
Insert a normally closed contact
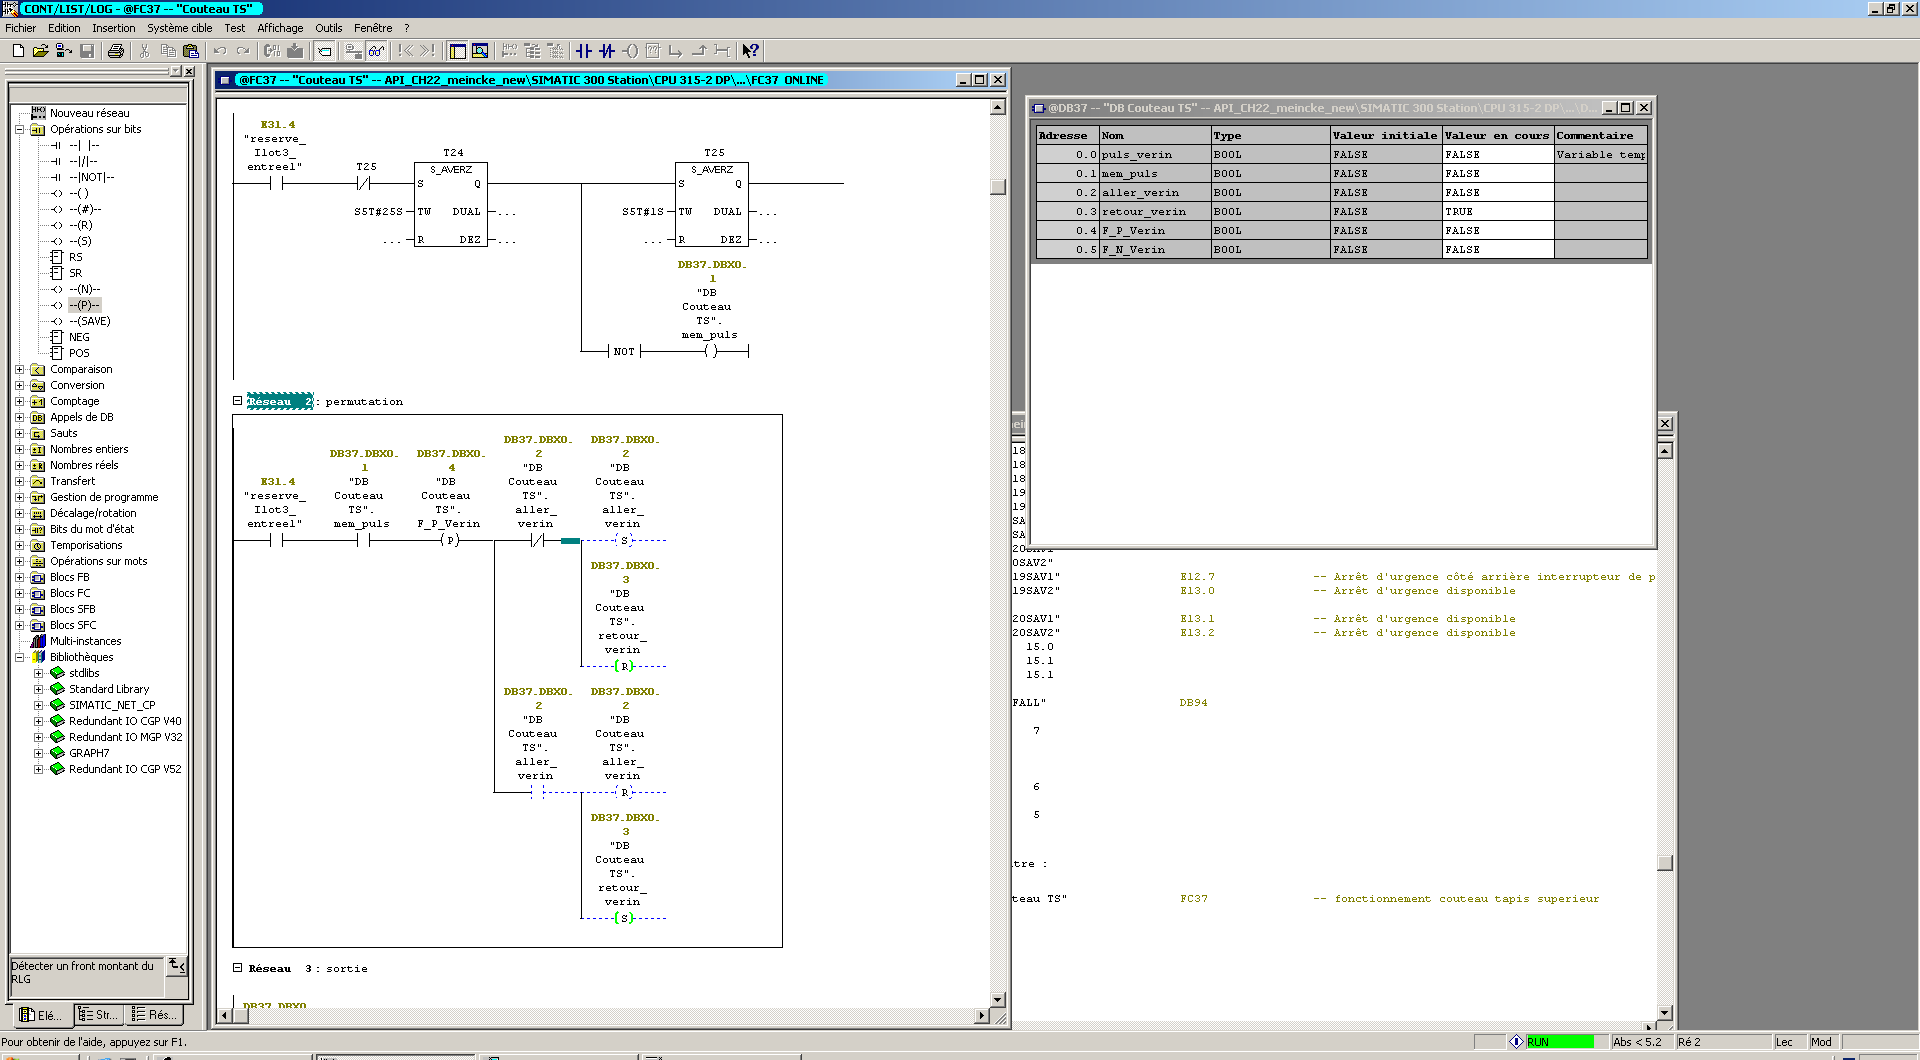(607, 51)
